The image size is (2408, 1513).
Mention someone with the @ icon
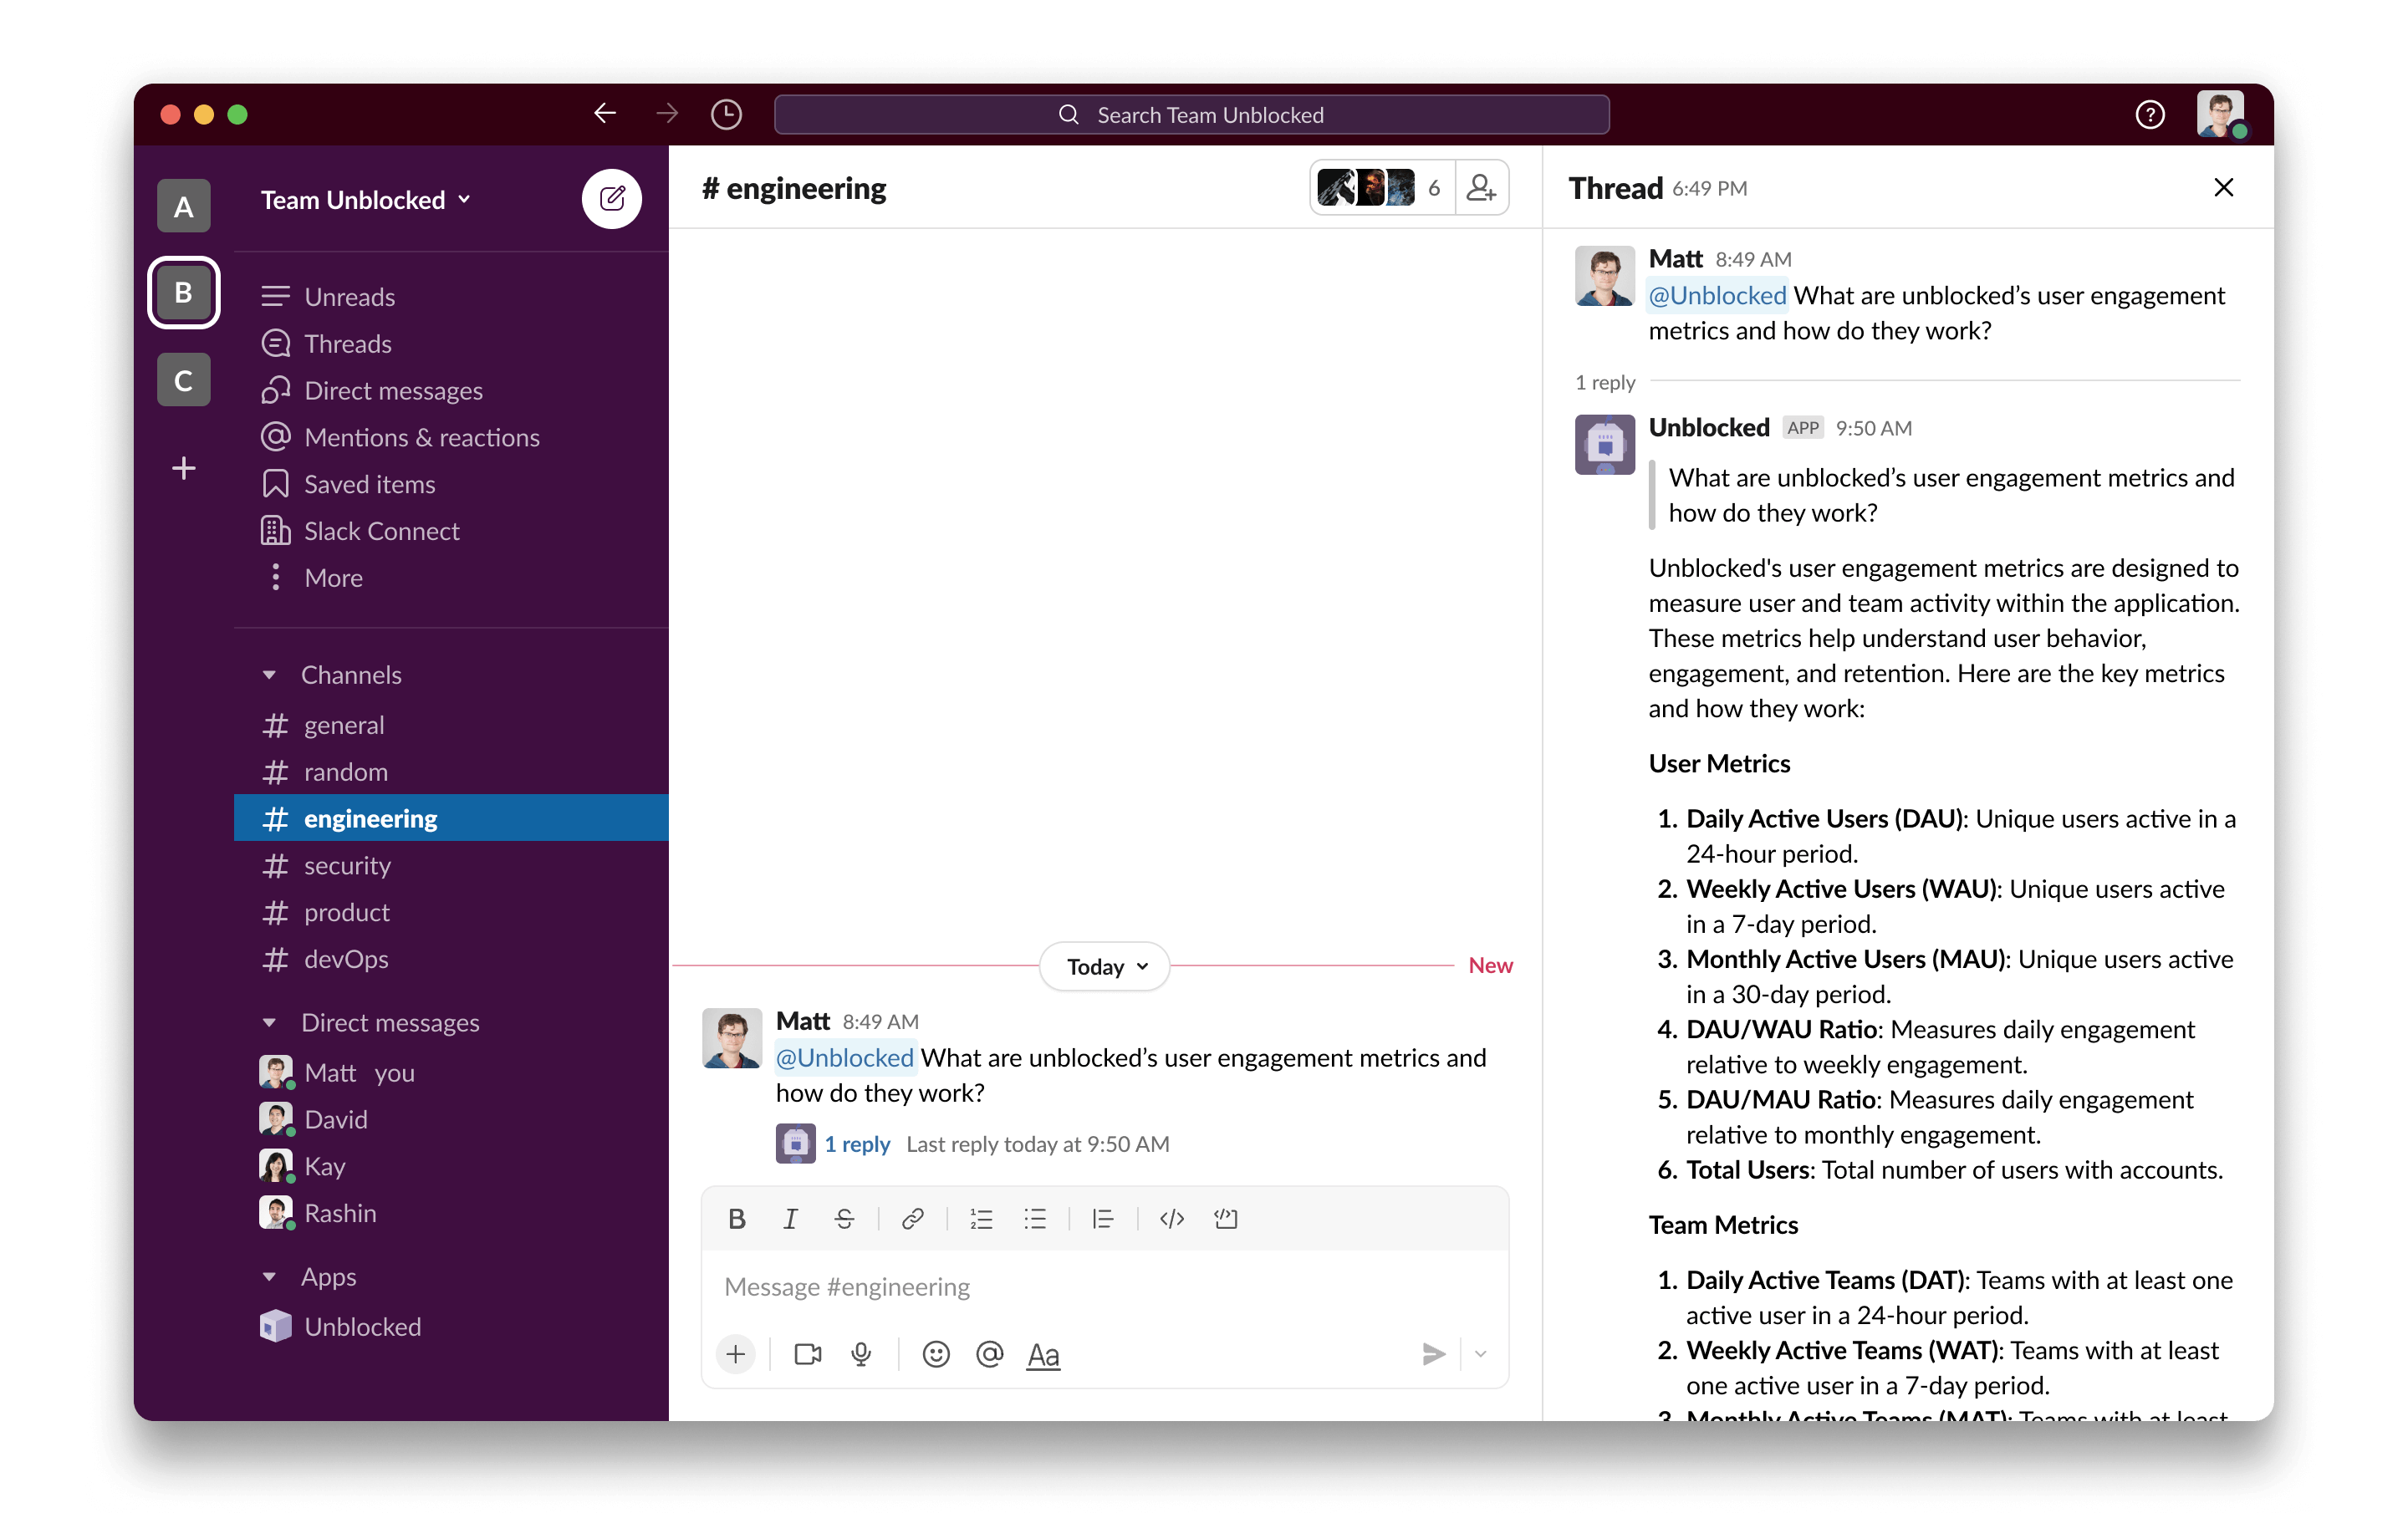pyautogui.click(x=989, y=1354)
